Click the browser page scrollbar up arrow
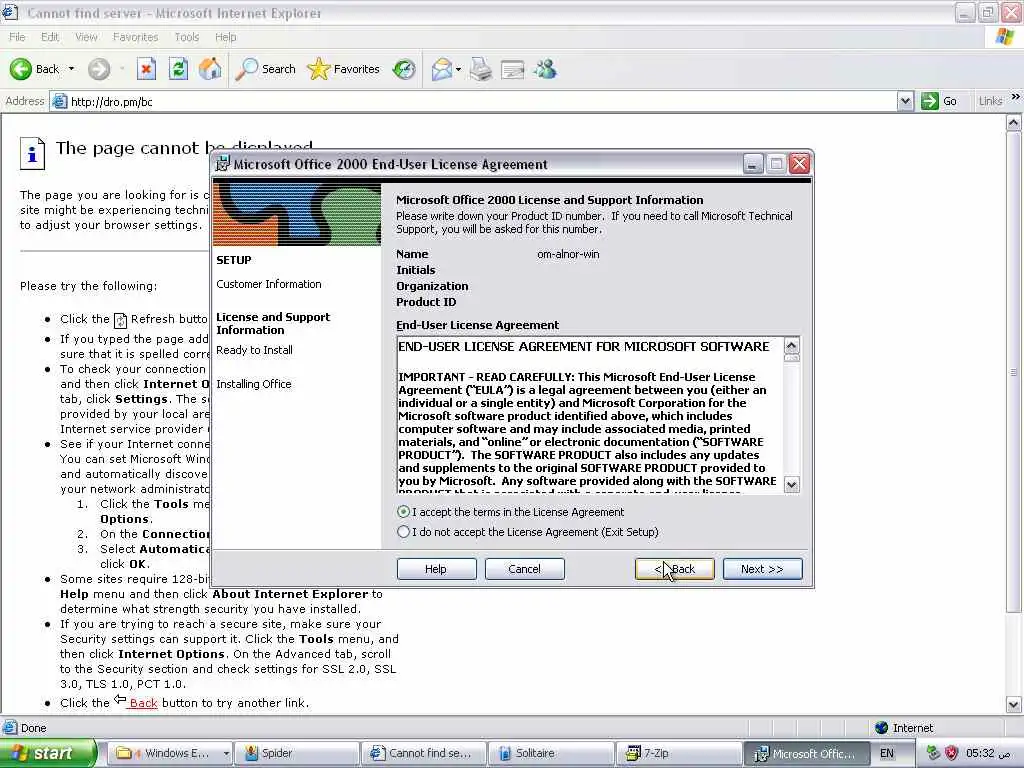Image resolution: width=1024 pixels, height=768 pixels. tap(1013, 123)
